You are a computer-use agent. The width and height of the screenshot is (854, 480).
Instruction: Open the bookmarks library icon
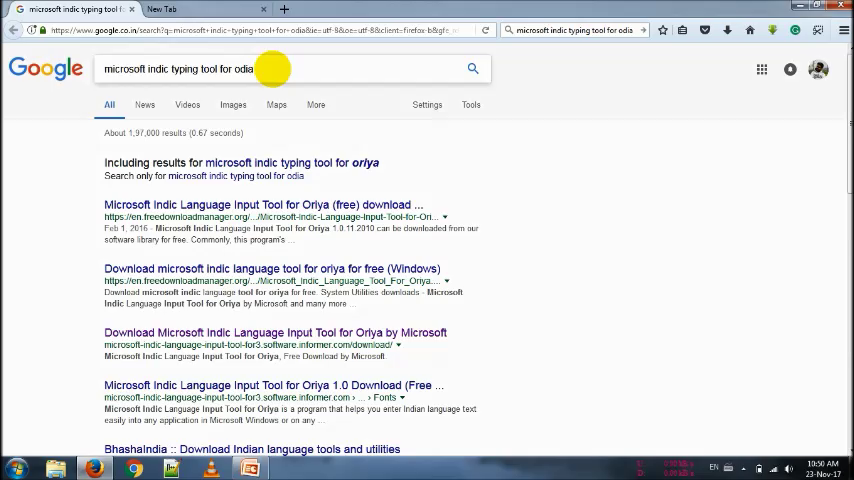pyautogui.click(x=682, y=30)
